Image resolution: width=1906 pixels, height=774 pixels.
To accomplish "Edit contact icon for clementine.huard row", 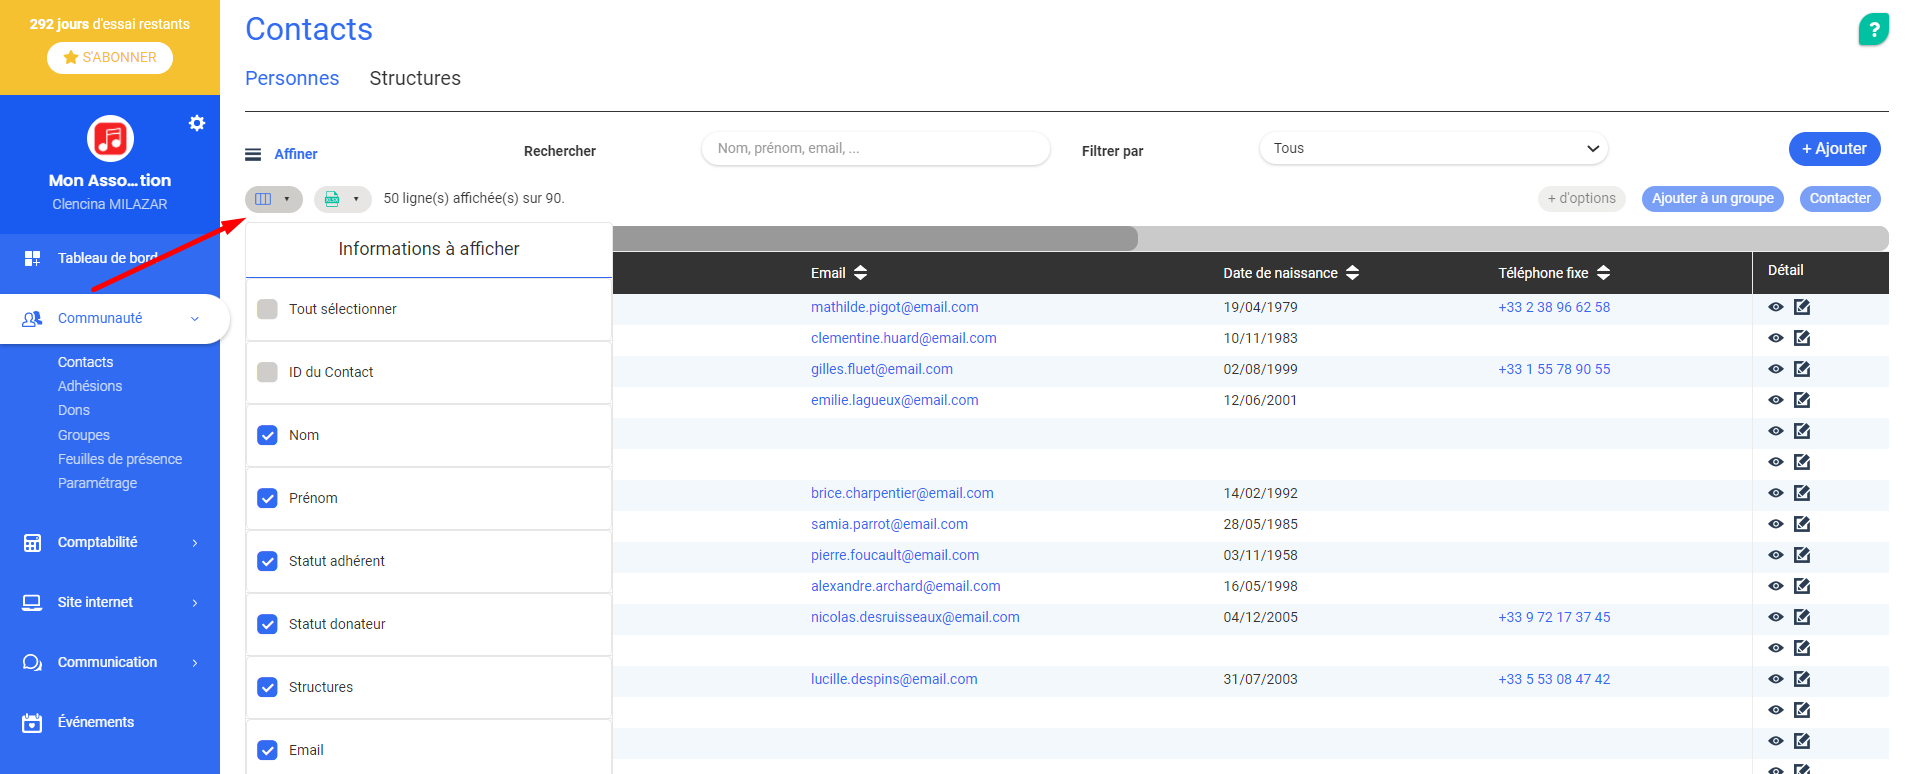I will tap(1802, 338).
